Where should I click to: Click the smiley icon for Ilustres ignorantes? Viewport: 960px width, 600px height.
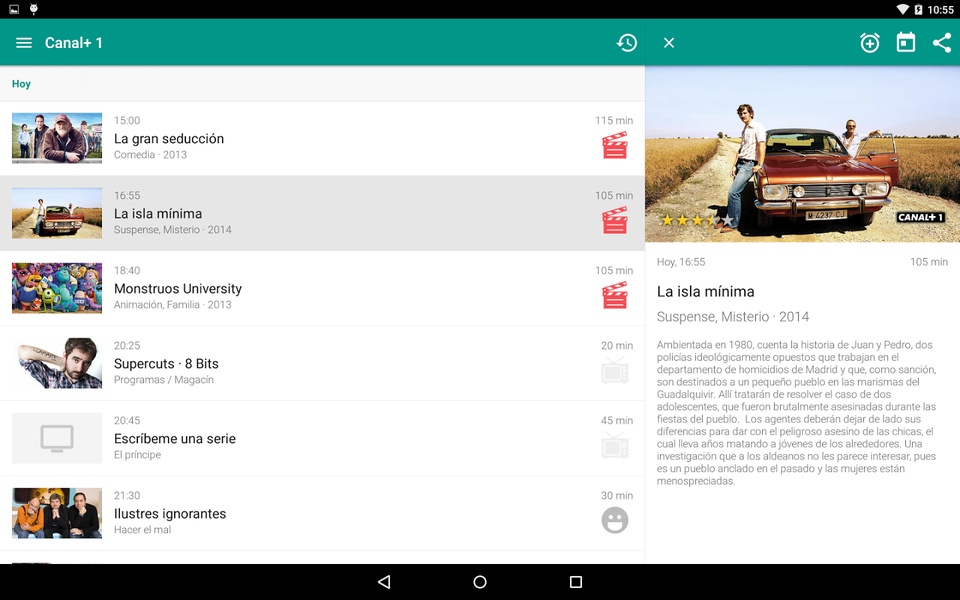[615, 520]
